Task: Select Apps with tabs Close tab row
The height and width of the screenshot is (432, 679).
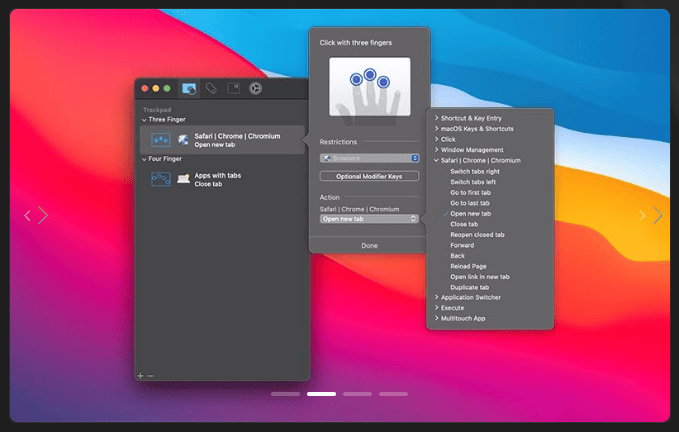Action: [x=222, y=179]
